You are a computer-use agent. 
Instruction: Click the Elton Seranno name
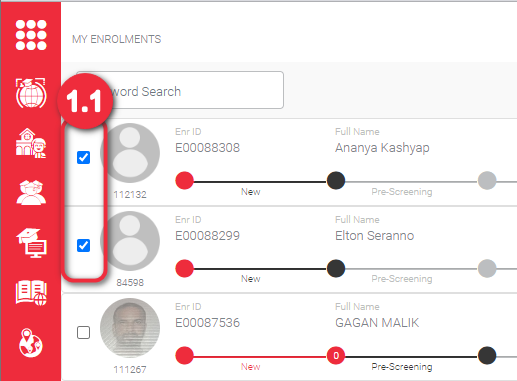pos(375,236)
